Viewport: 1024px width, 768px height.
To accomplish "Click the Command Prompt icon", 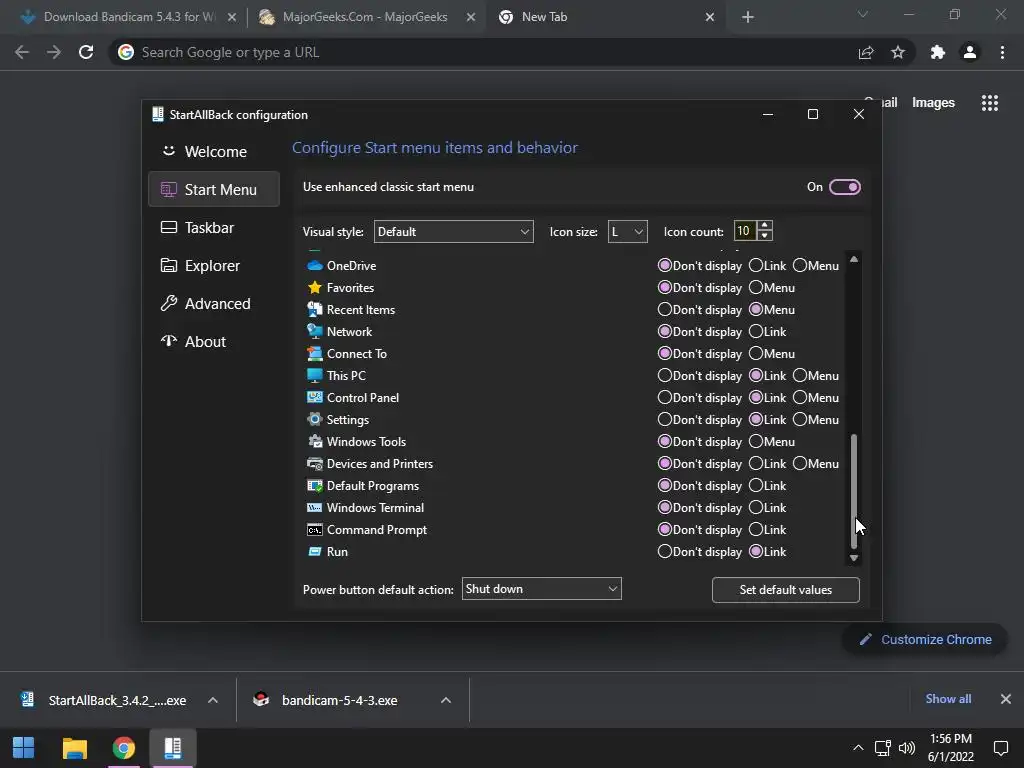I will point(315,530).
